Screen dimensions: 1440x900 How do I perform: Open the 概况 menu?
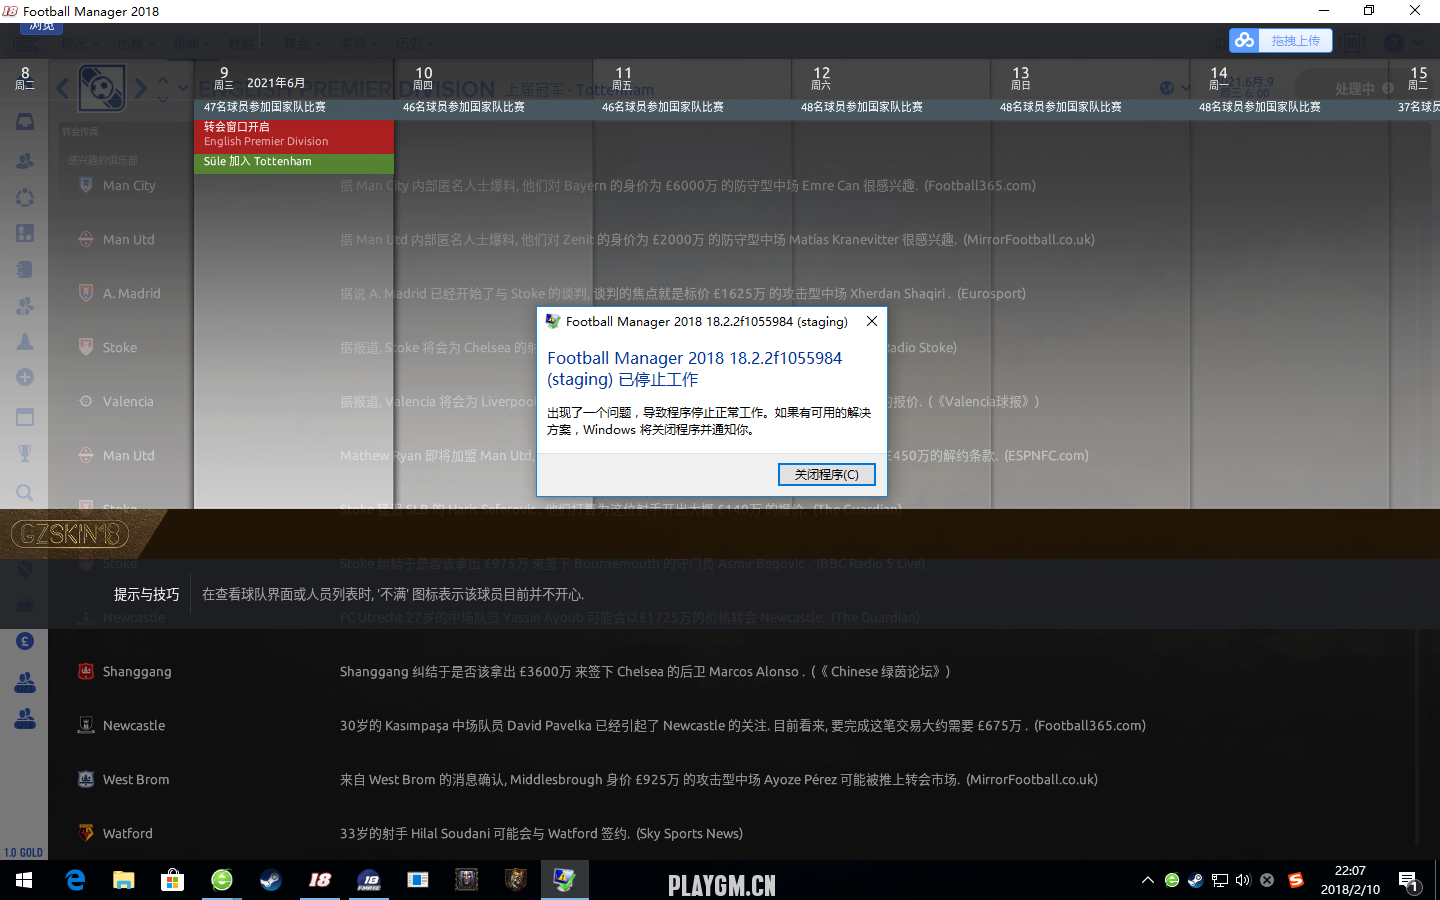(80, 44)
